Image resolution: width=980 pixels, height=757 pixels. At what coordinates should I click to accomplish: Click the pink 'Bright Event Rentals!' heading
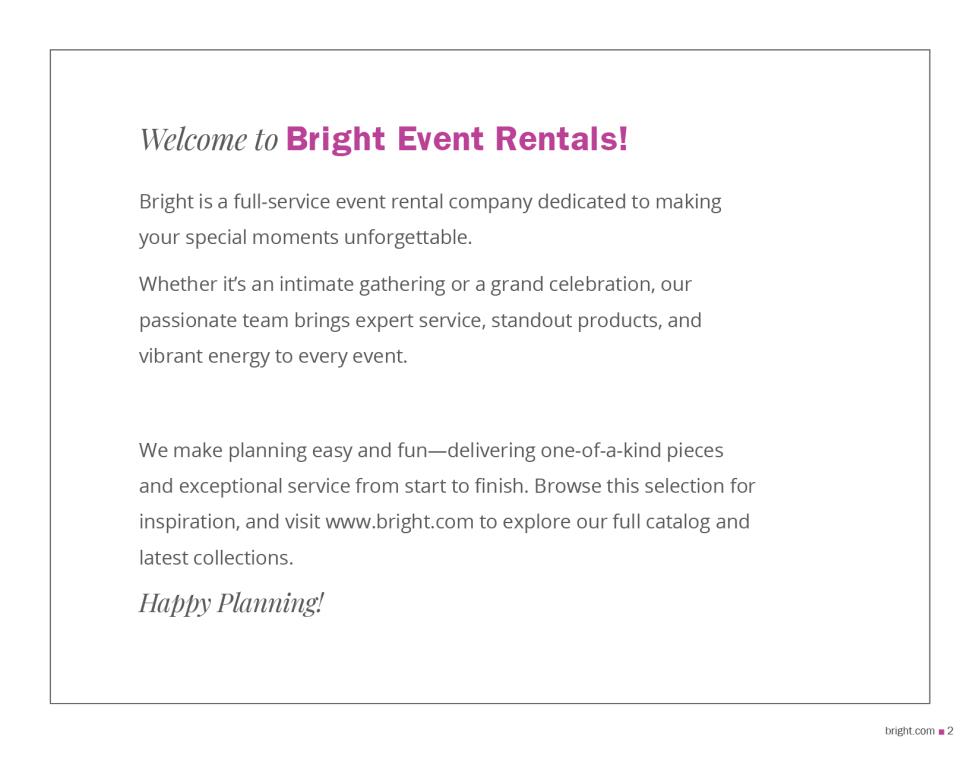(x=457, y=139)
